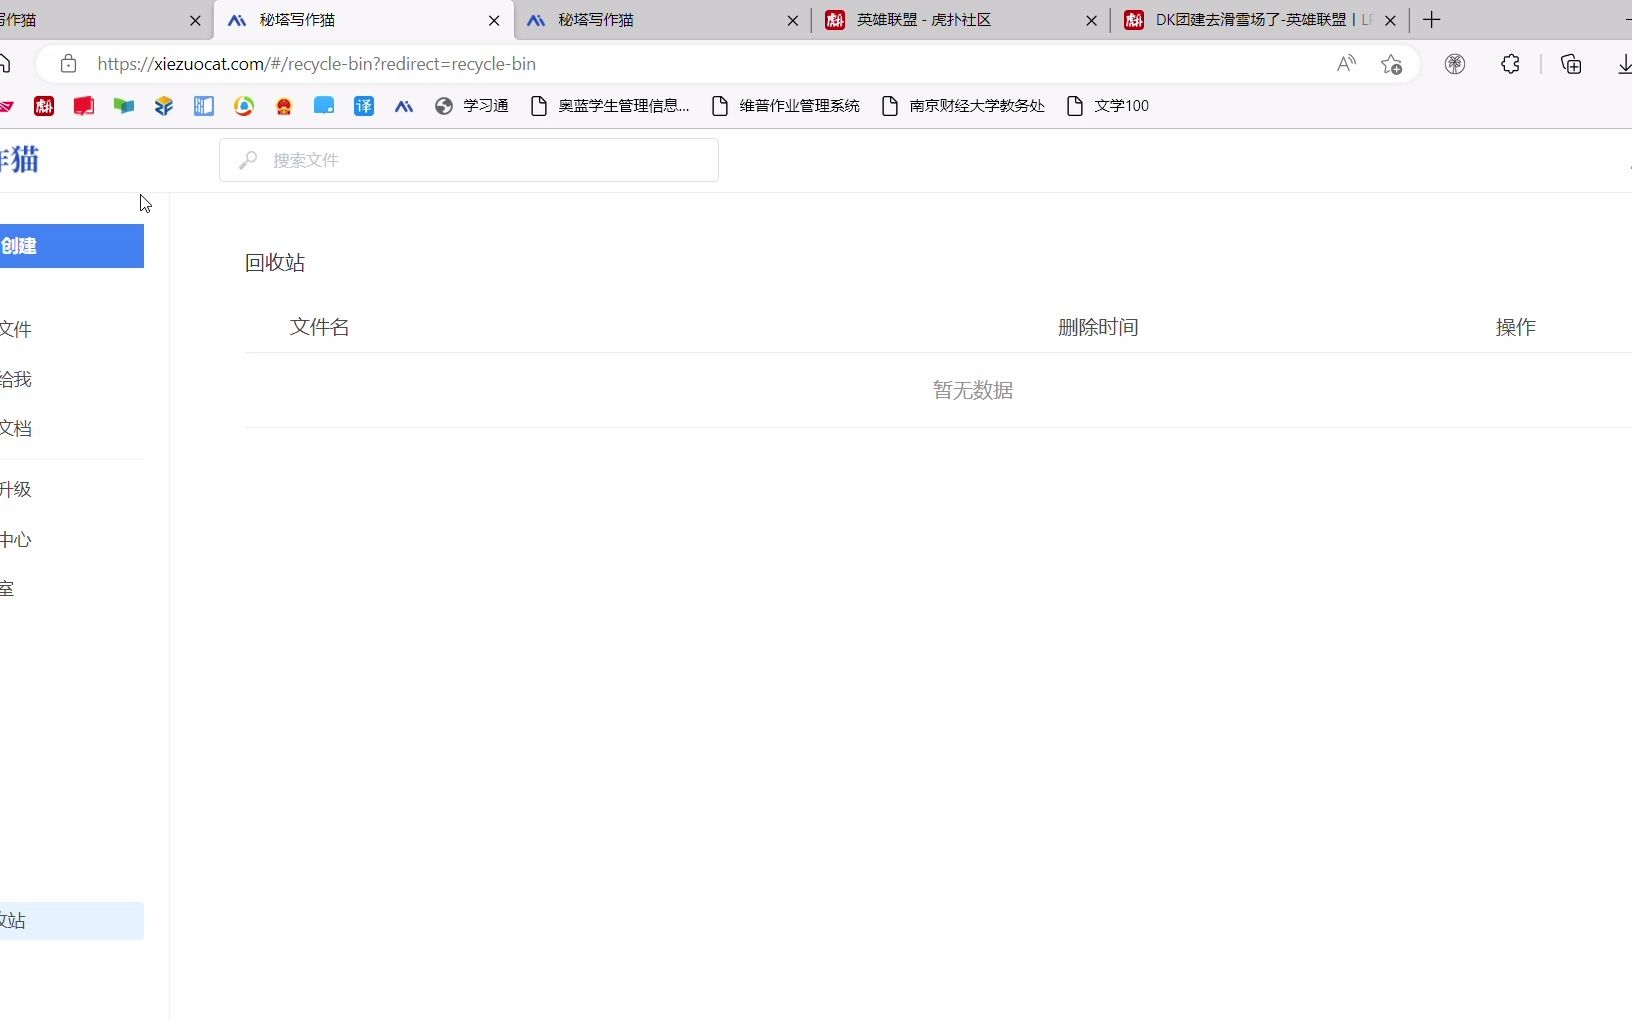Open the 文学100 bookmark
Image resolution: width=1632 pixels, height=1020 pixels.
(1108, 106)
